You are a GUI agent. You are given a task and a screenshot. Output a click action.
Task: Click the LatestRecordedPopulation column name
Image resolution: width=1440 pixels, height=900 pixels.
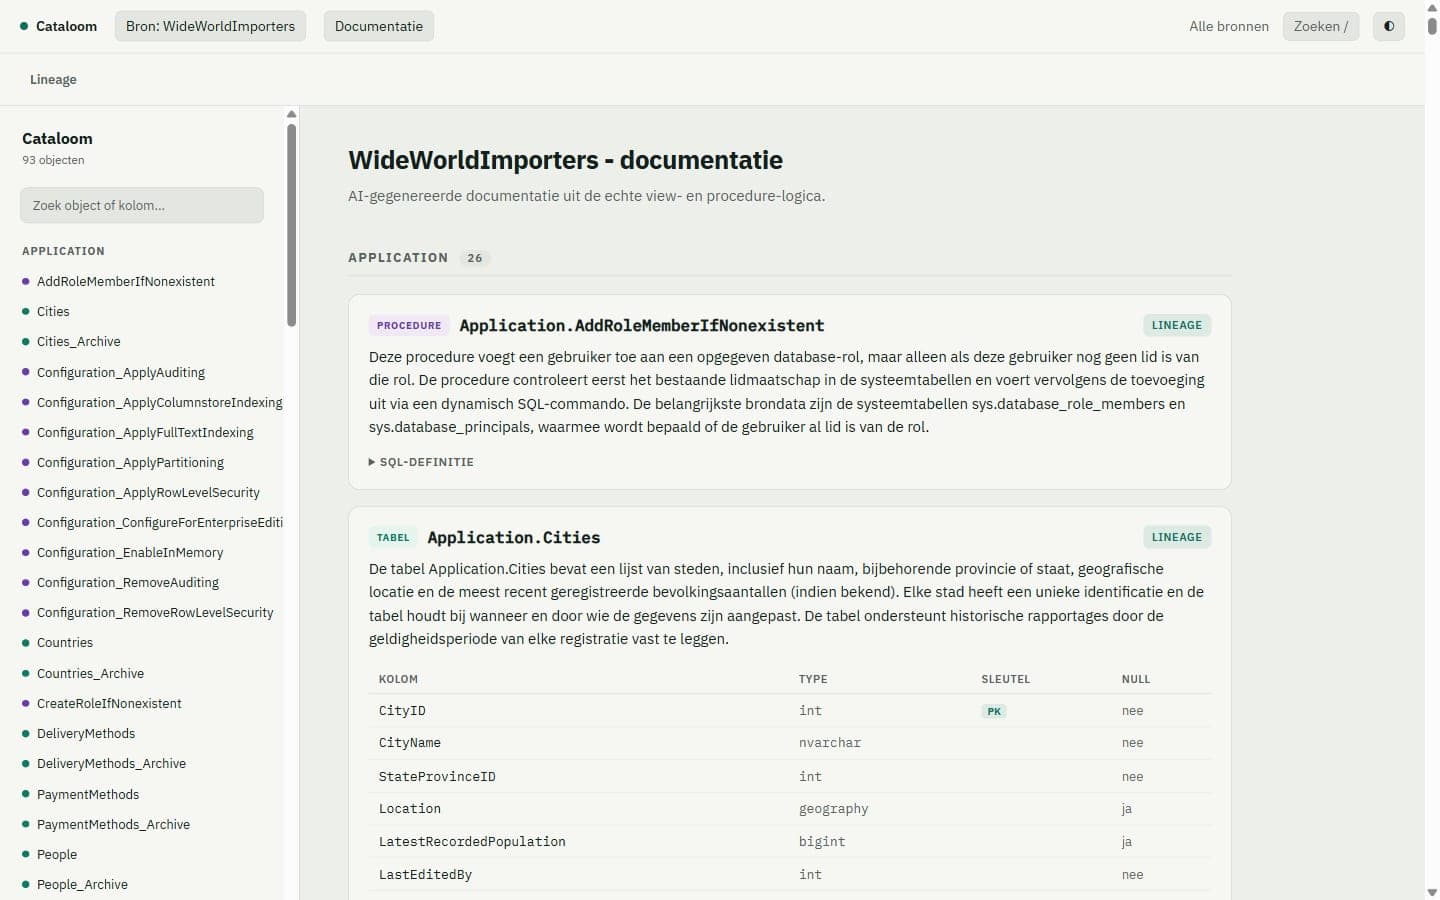tap(472, 842)
